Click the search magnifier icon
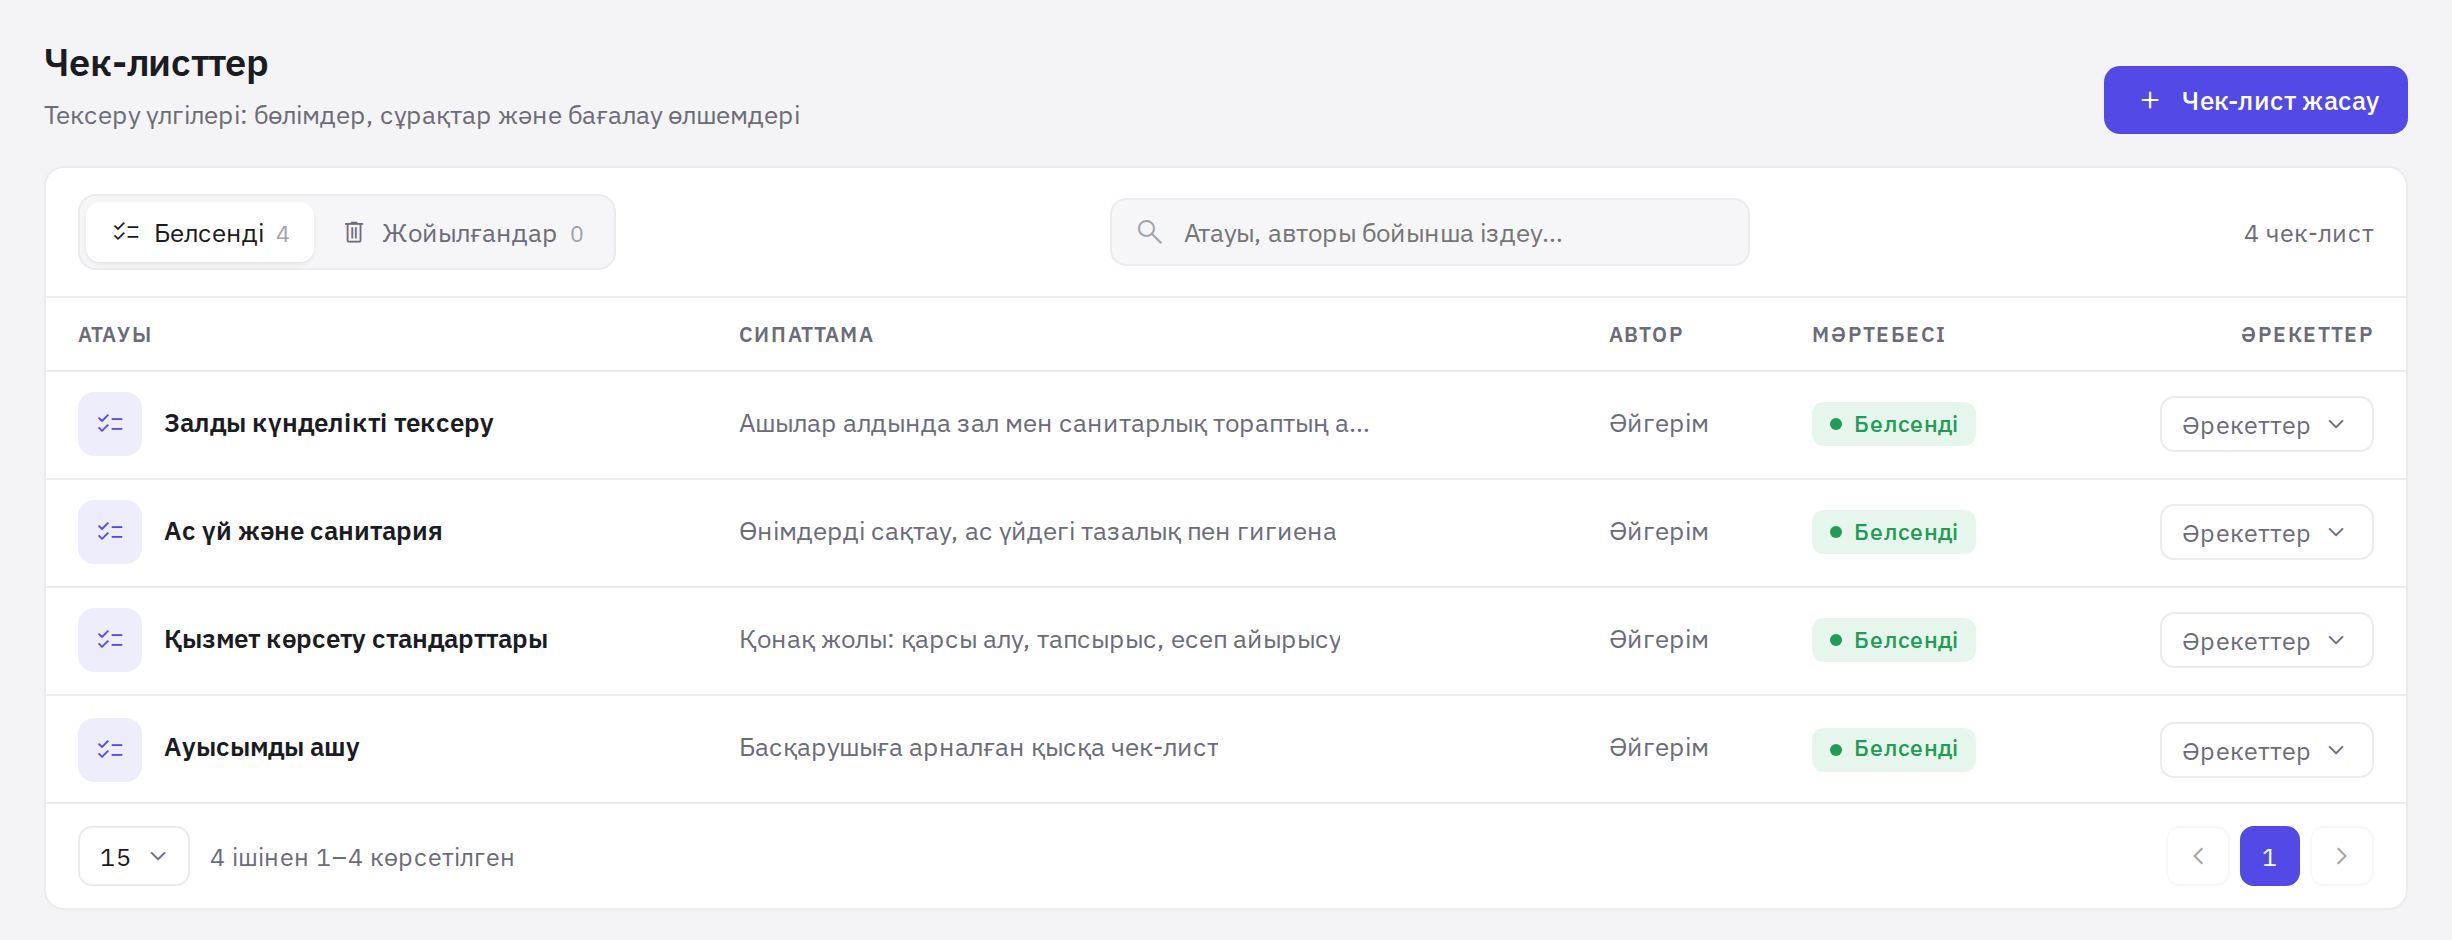 click(1149, 232)
